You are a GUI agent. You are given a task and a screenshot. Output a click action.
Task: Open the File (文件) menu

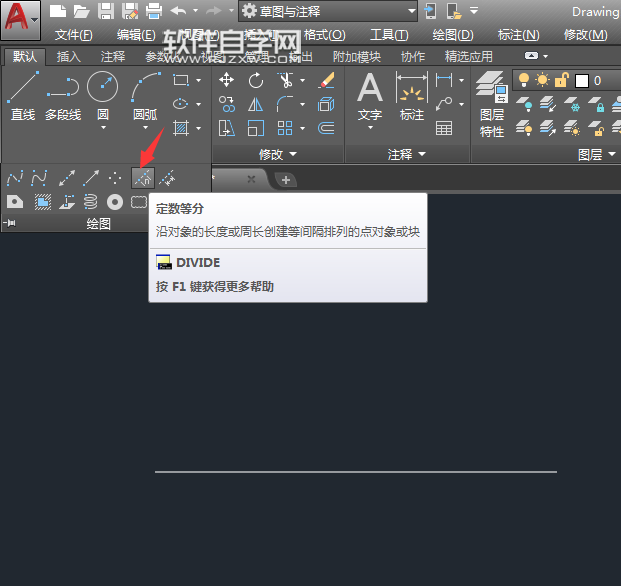click(x=74, y=35)
